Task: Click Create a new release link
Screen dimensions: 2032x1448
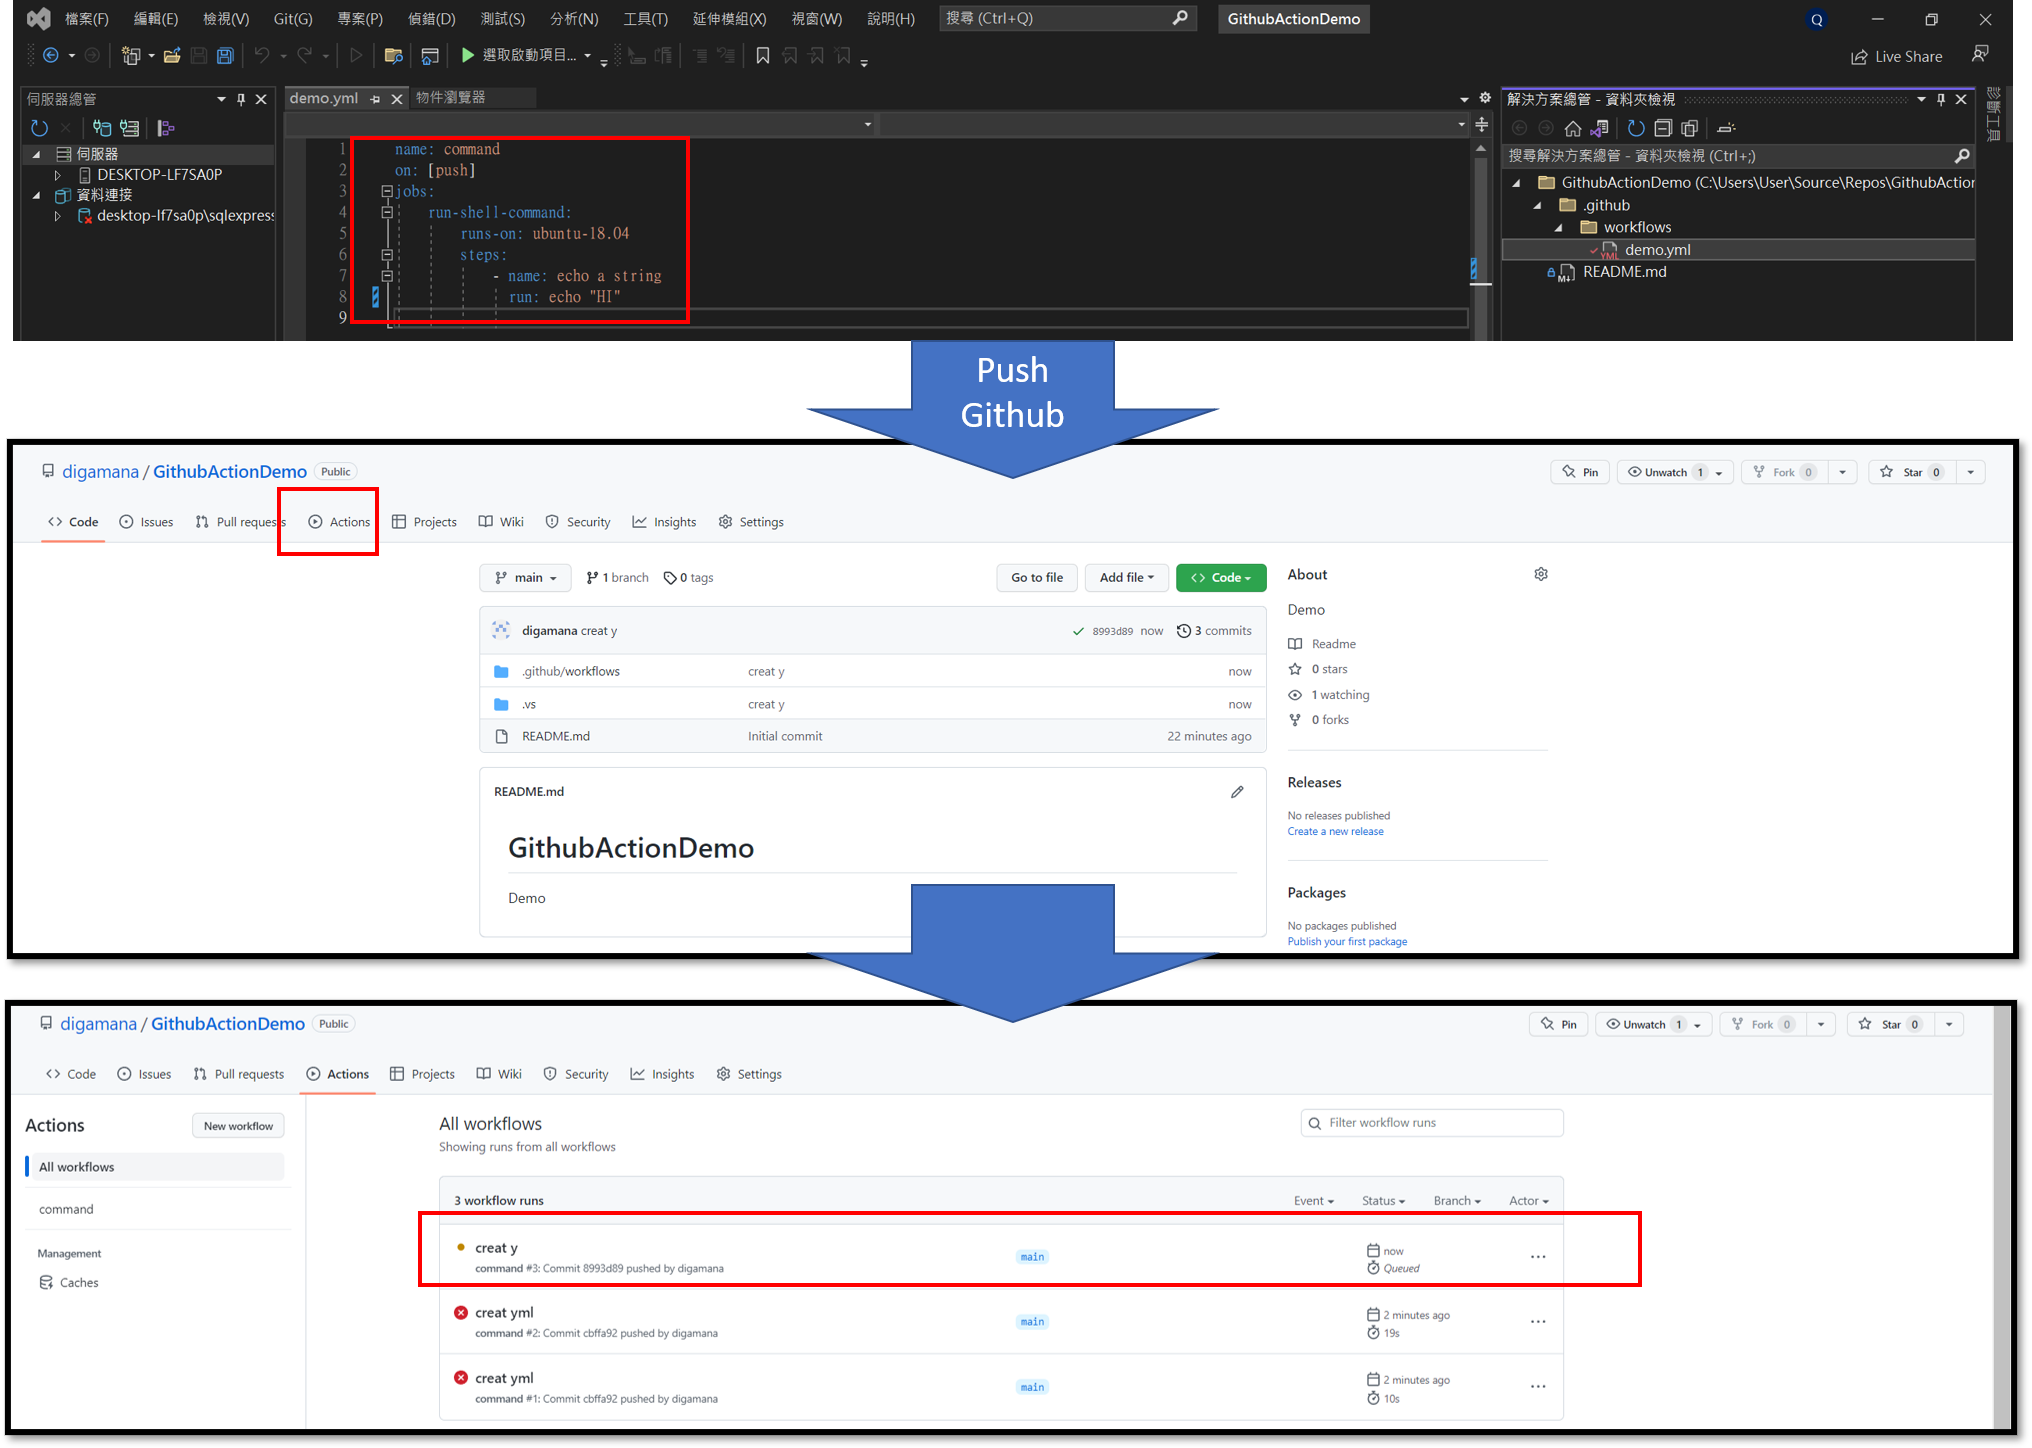Action: tap(1335, 832)
